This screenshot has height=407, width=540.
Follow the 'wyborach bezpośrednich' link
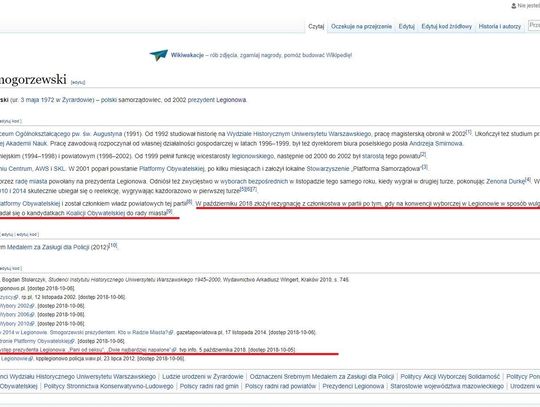254,181
